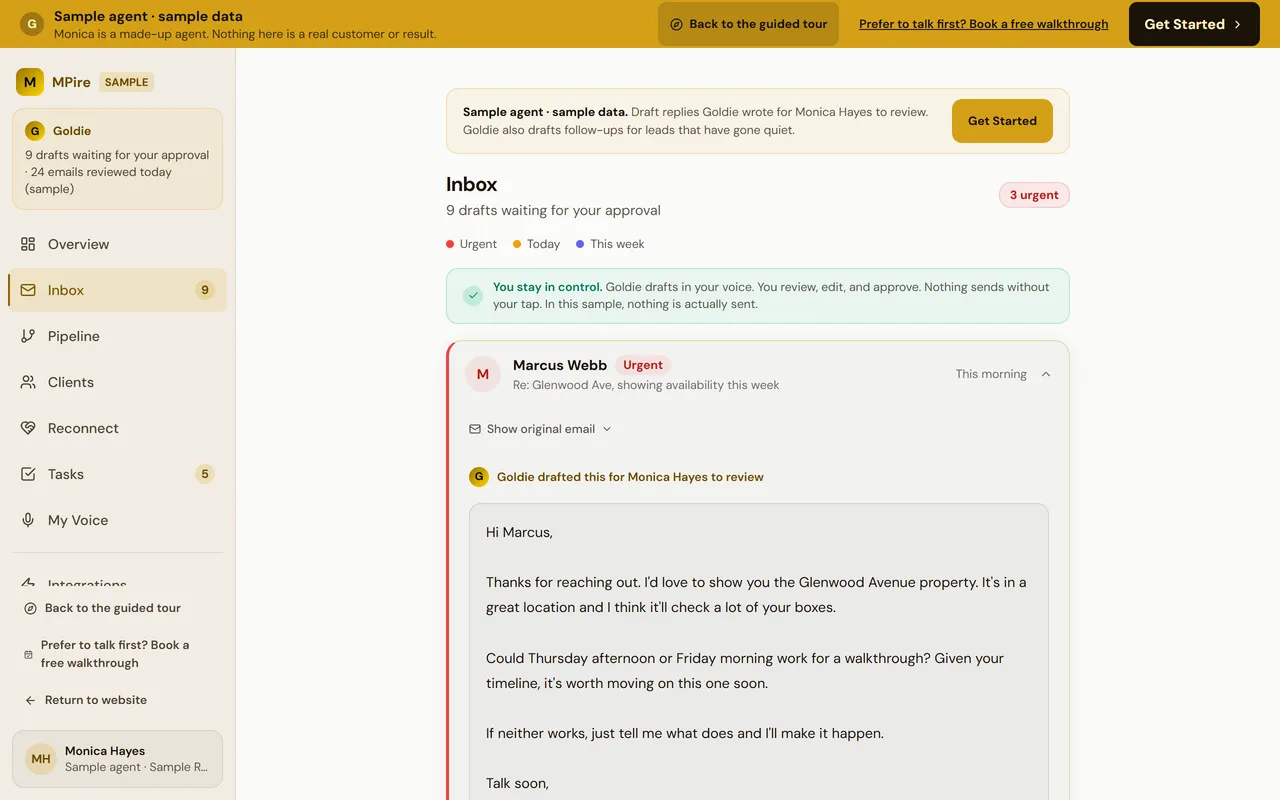
Task: Click the compass icon in the top banner
Action: 677,24
